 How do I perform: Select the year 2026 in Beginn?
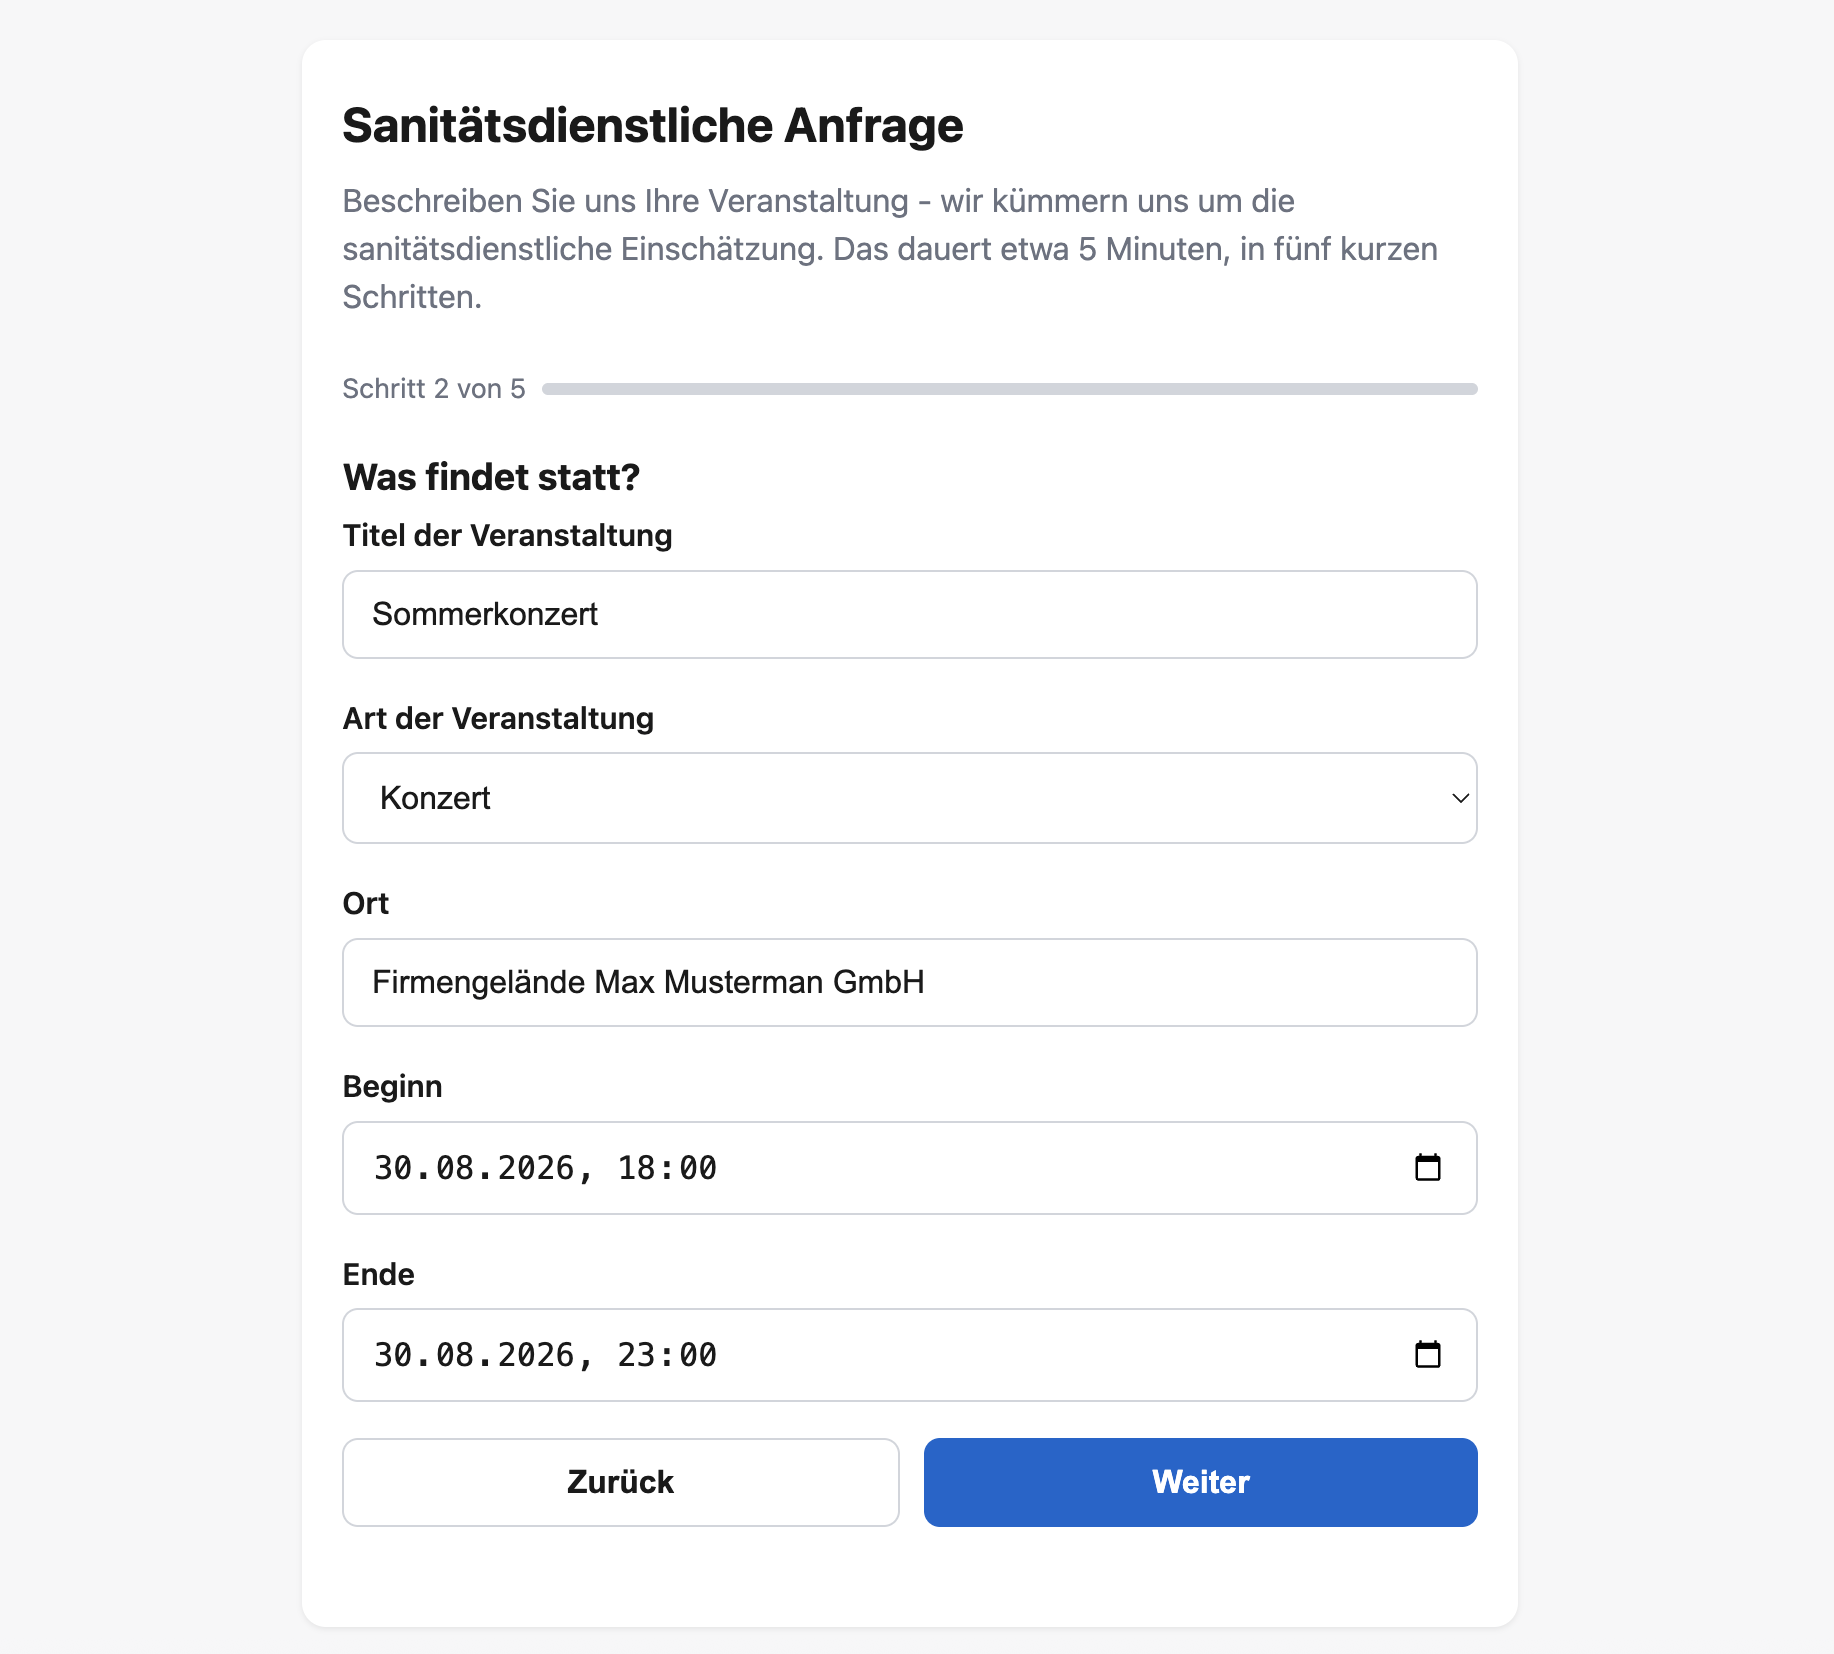pyautogui.click(x=536, y=1168)
